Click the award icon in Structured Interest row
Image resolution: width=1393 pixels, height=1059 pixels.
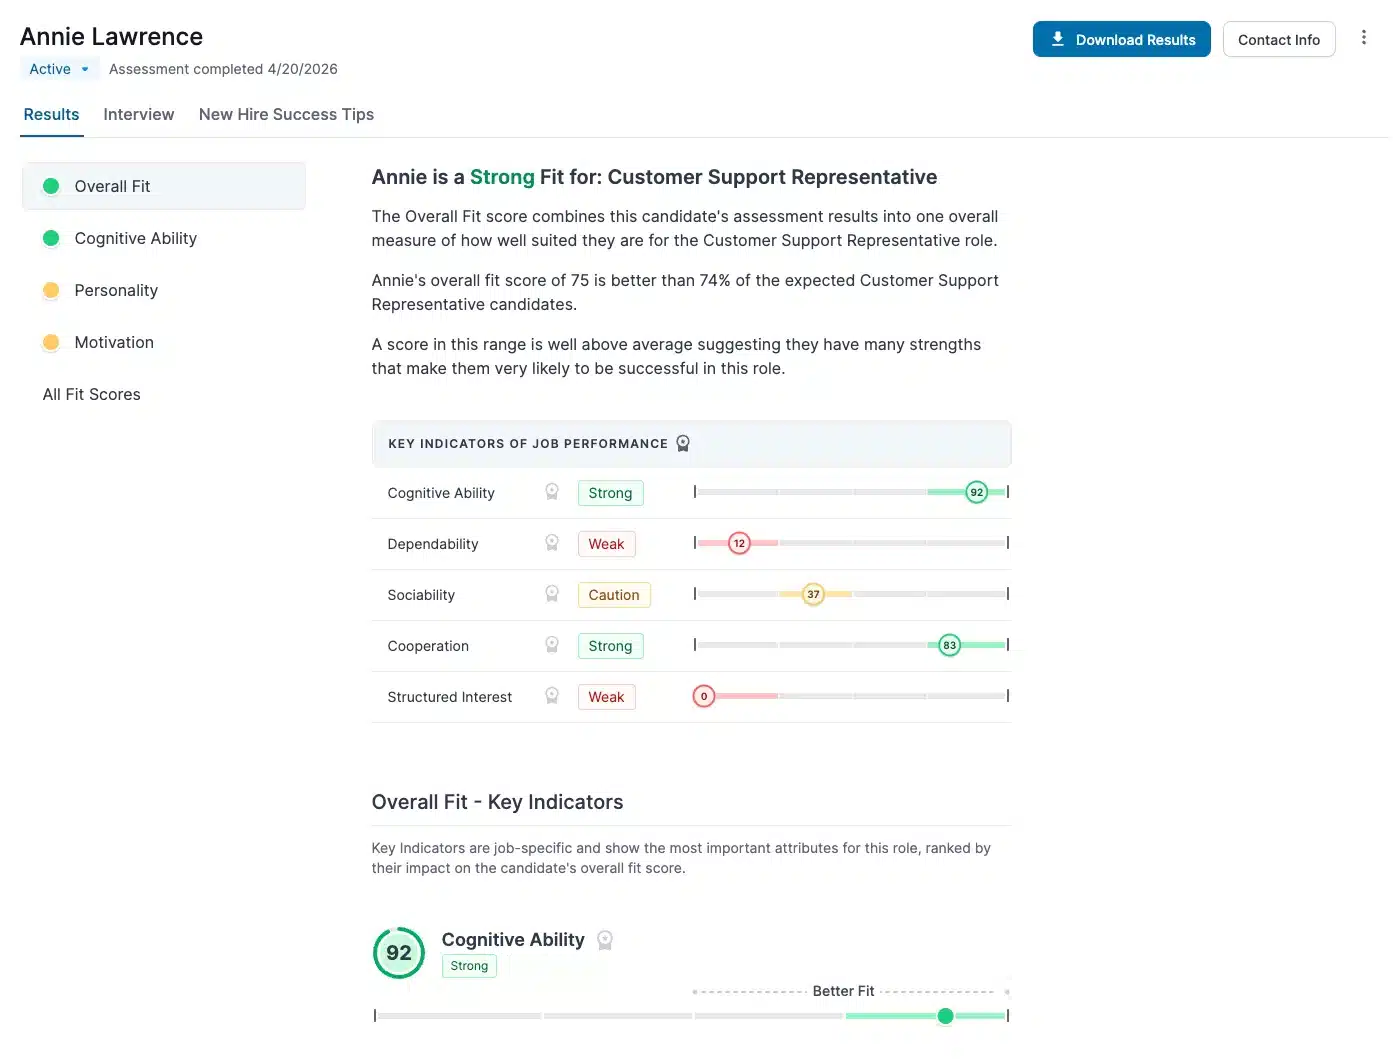point(552,696)
